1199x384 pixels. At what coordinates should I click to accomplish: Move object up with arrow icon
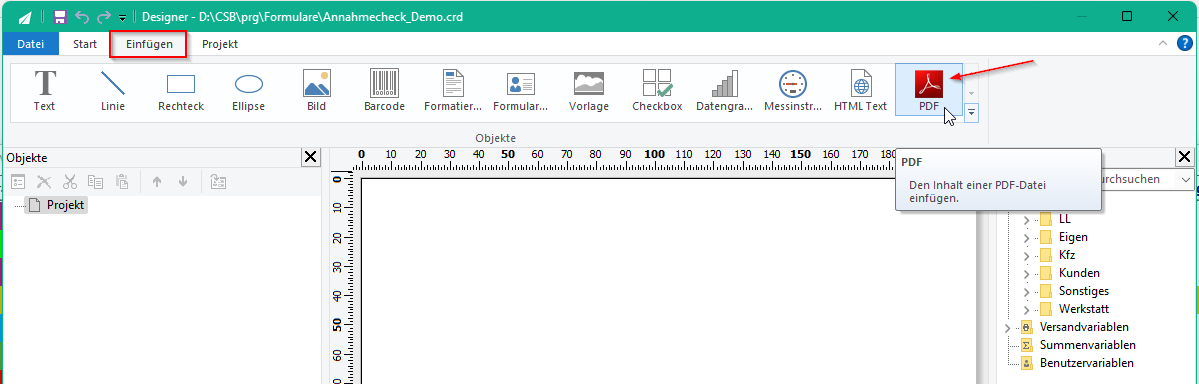157,182
